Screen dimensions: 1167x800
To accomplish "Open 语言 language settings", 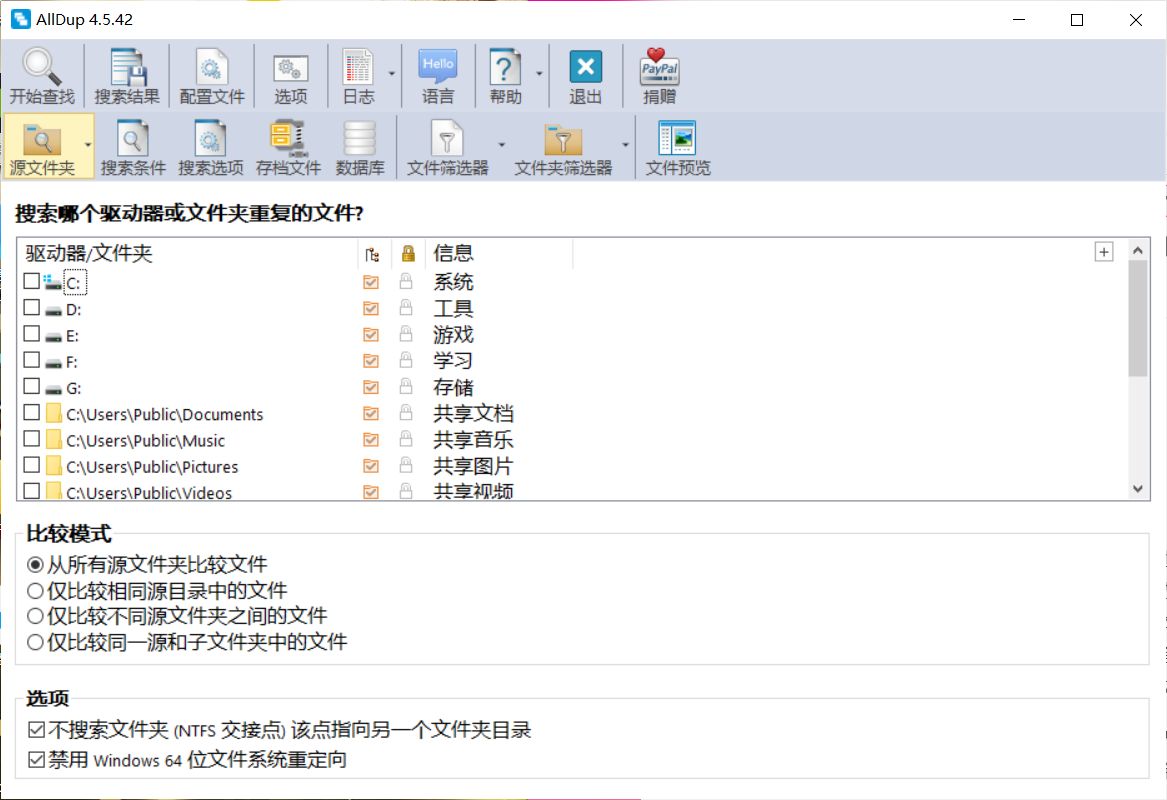I will pyautogui.click(x=438, y=76).
